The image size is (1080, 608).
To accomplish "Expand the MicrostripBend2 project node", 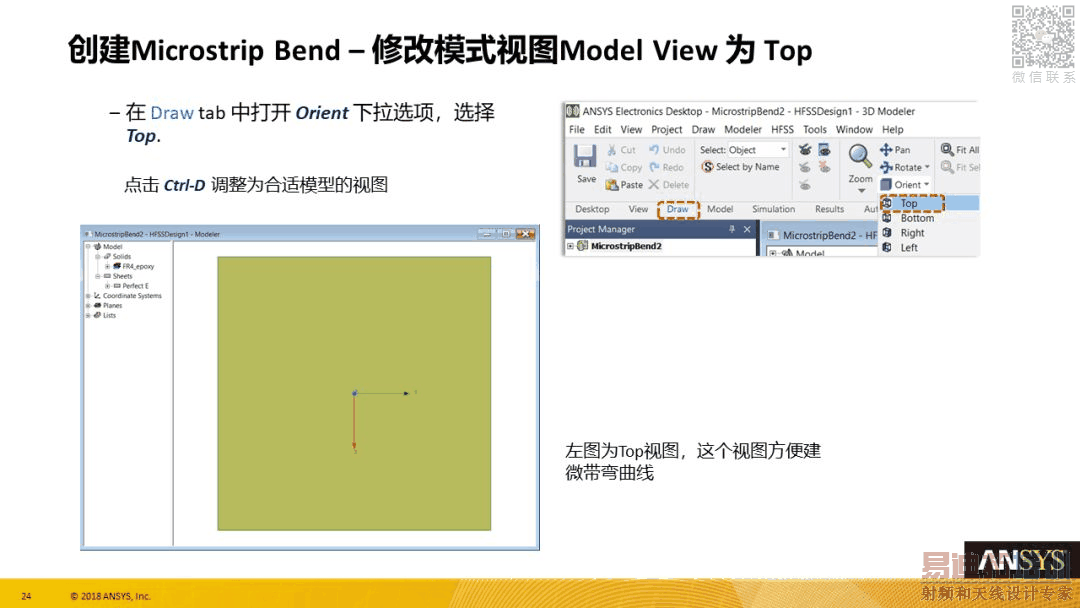I will (570, 246).
